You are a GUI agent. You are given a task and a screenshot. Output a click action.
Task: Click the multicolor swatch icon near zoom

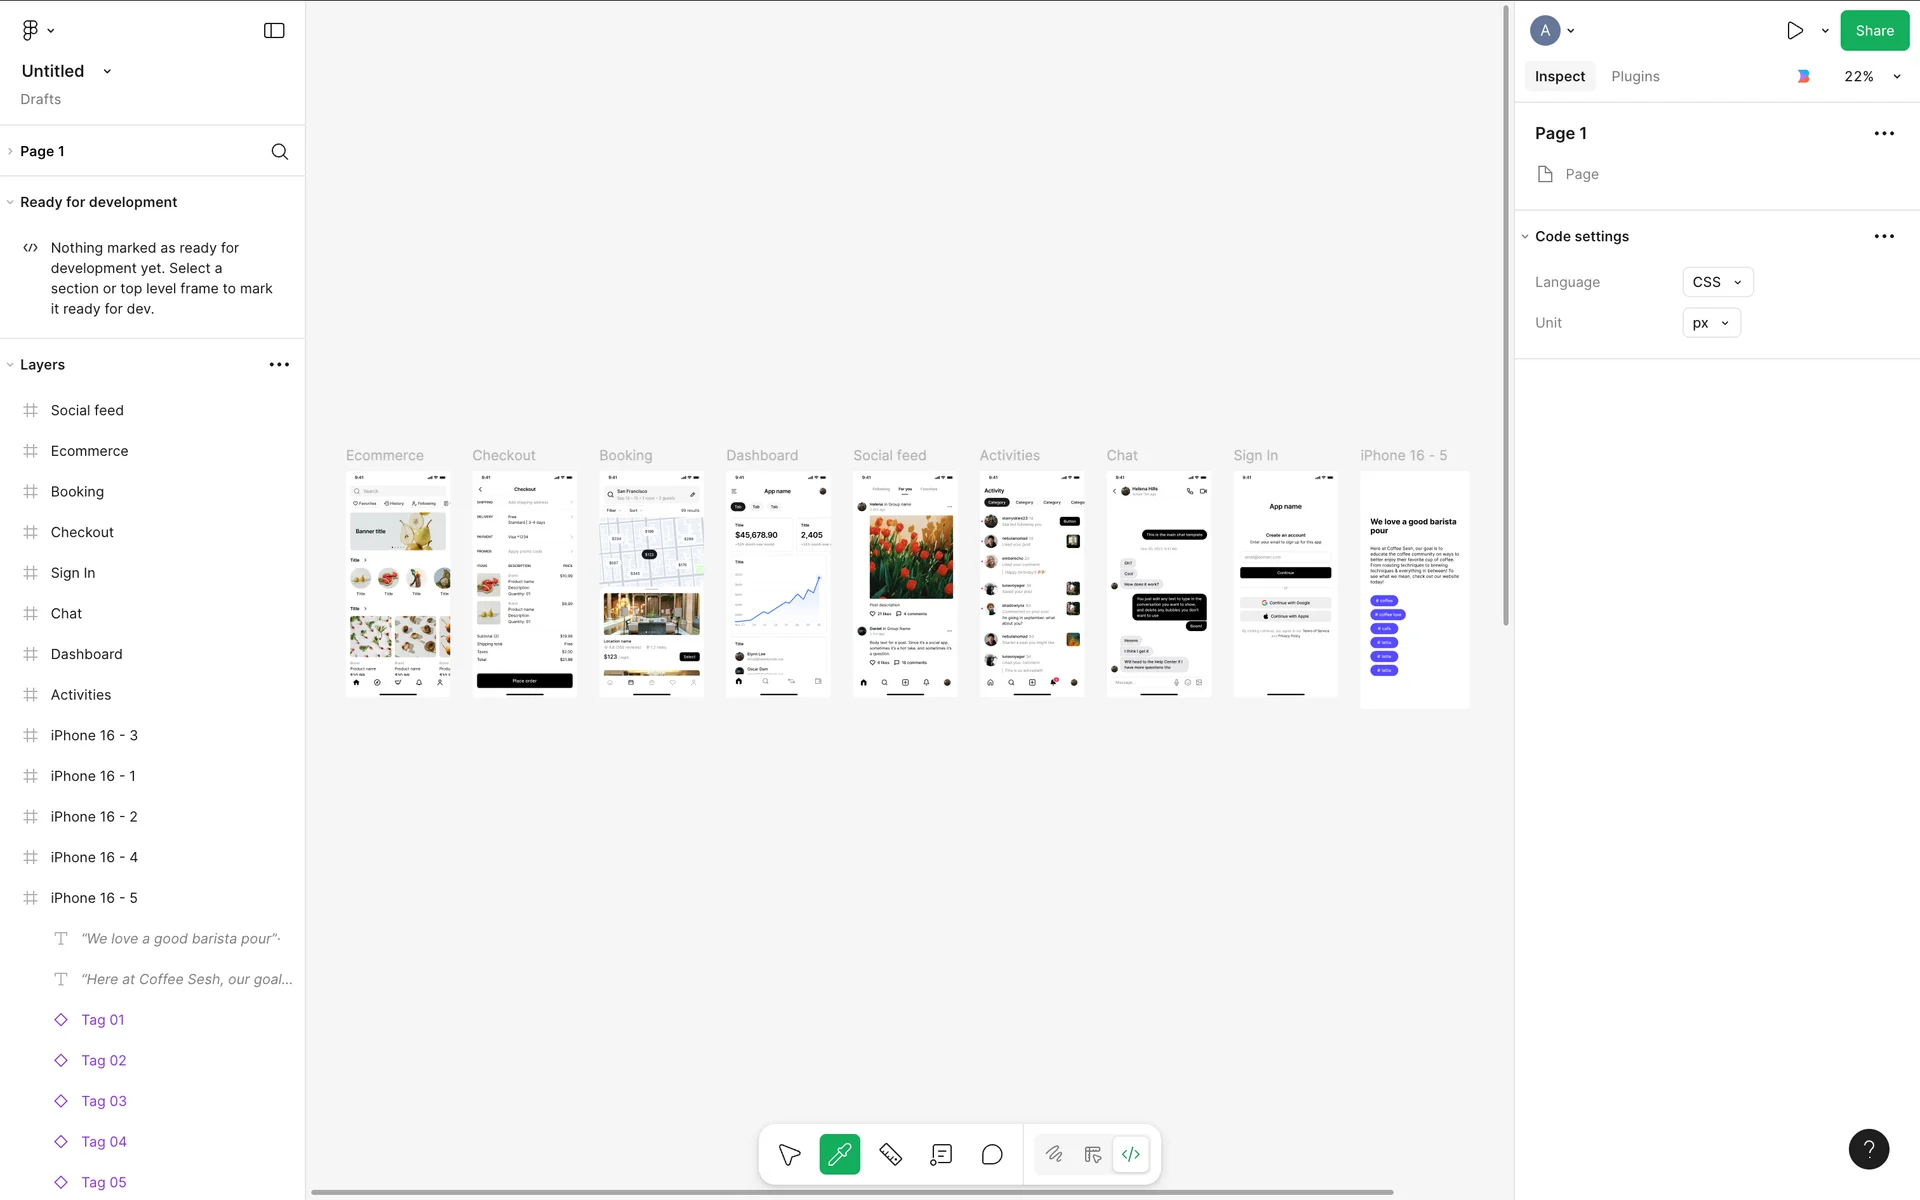pos(1803,77)
